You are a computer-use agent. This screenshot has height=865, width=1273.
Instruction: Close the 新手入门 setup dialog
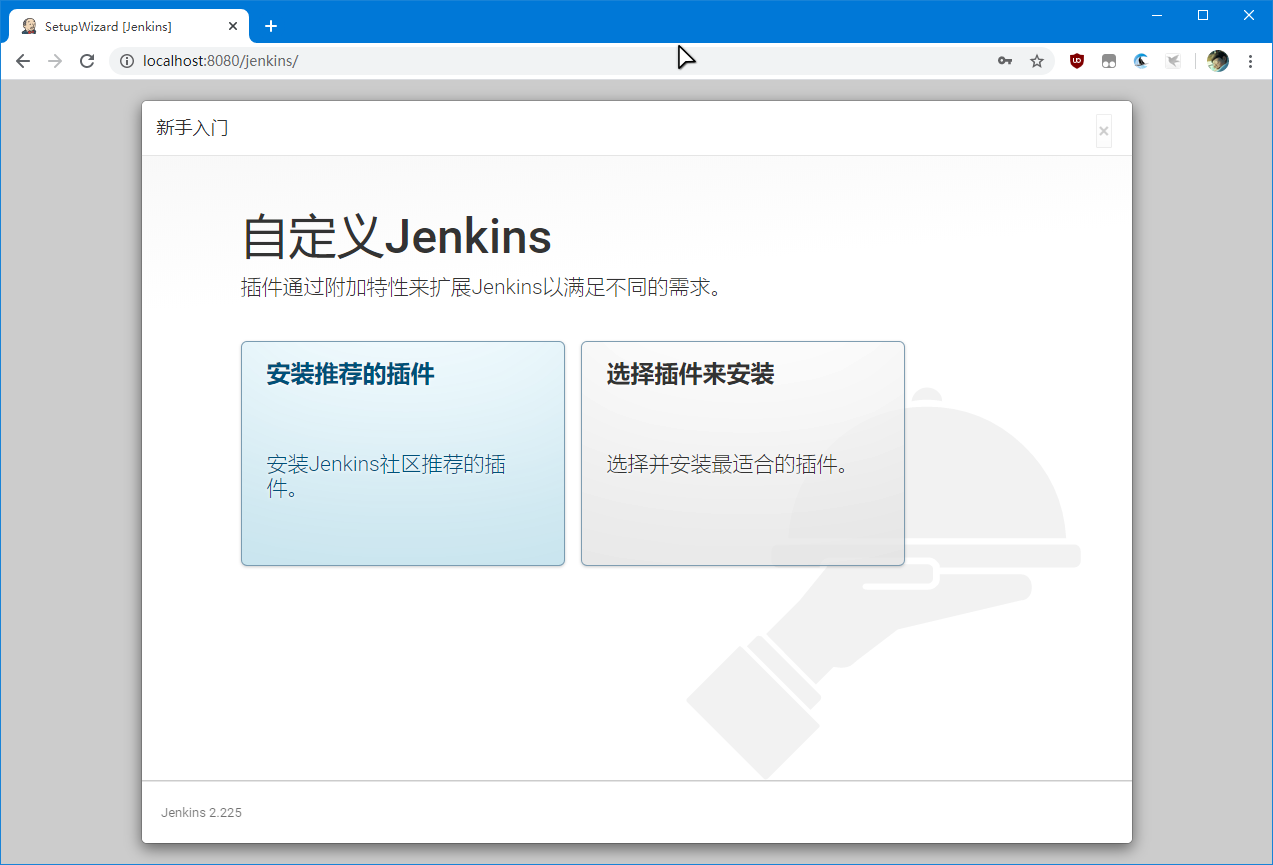coord(1104,131)
